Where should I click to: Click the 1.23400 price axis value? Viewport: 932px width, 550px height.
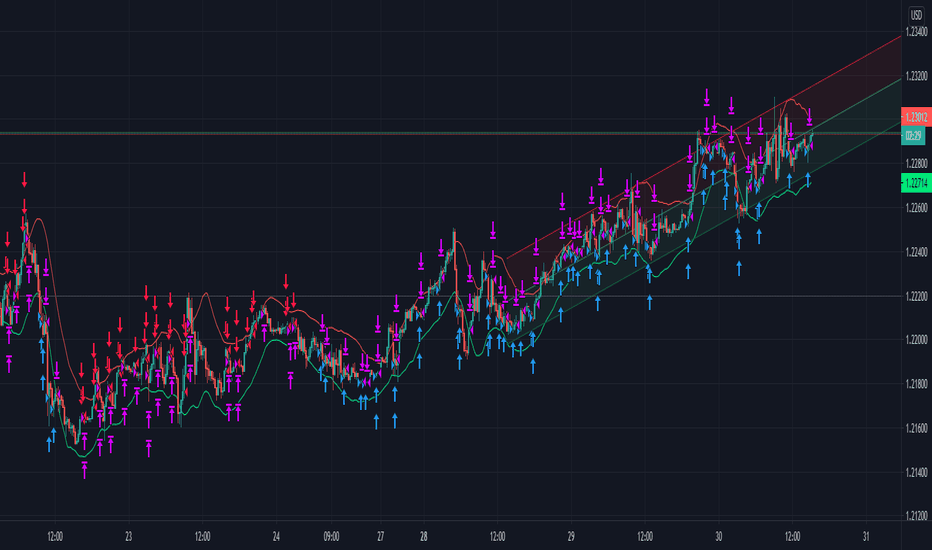pyautogui.click(x=917, y=32)
